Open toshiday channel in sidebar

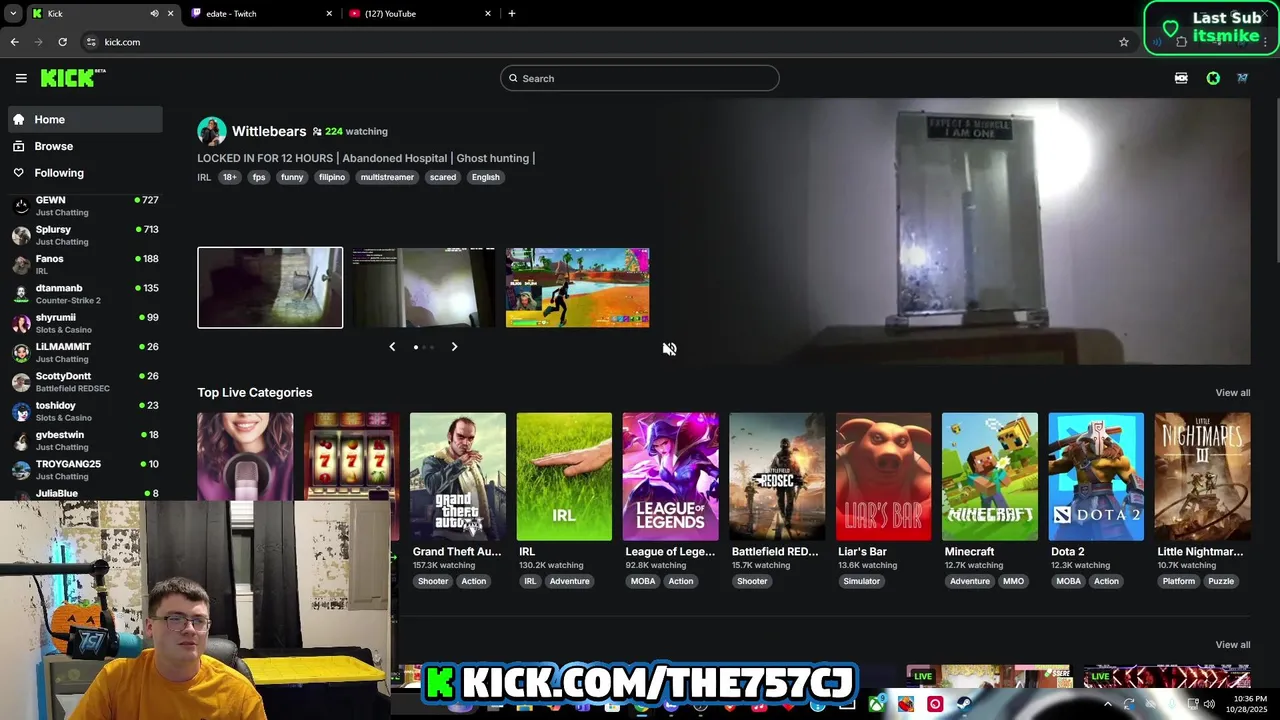pyautogui.click(x=85, y=411)
